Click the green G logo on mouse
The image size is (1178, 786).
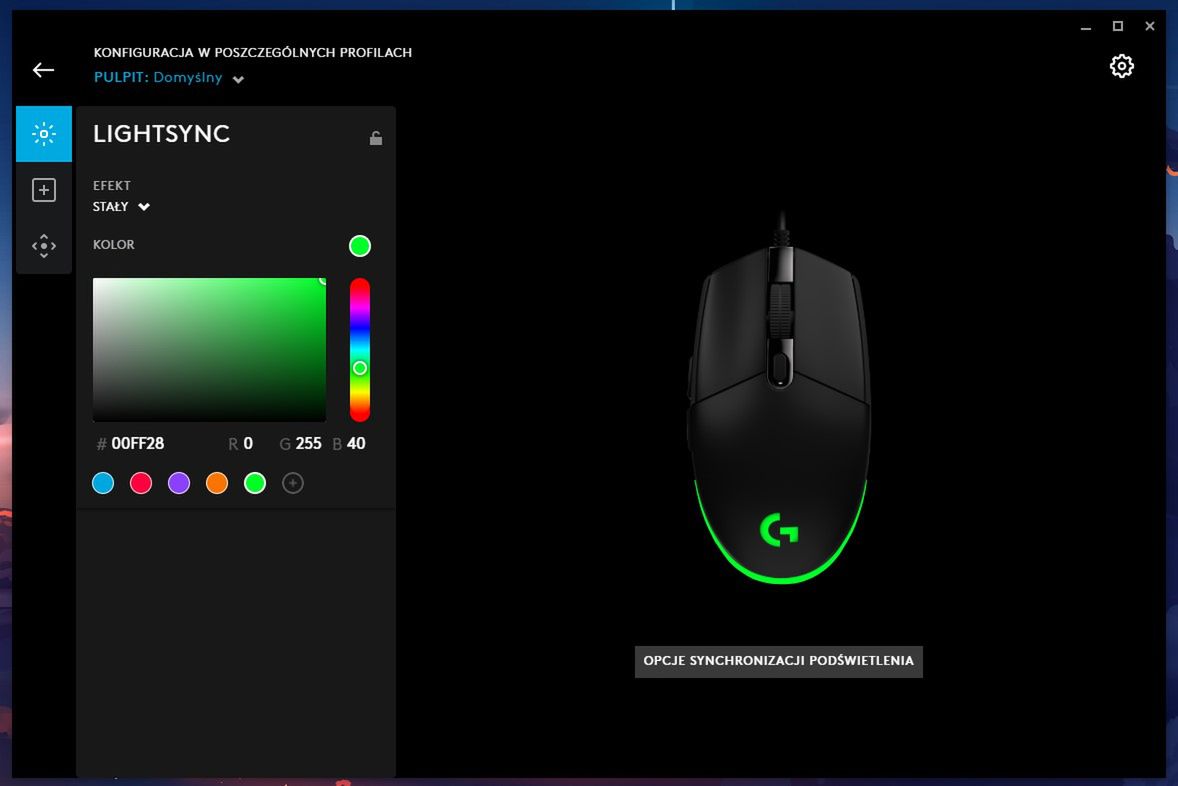pos(779,530)
